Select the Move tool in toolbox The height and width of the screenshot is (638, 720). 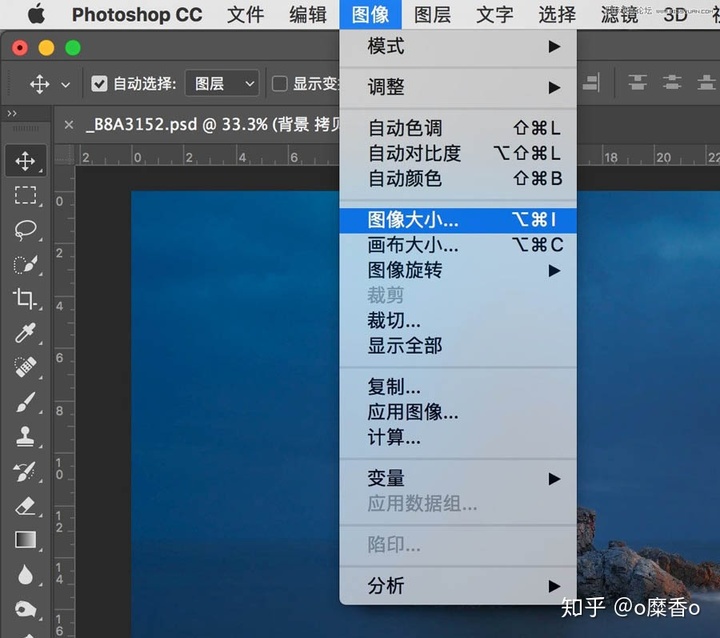[x=25, y=161]
